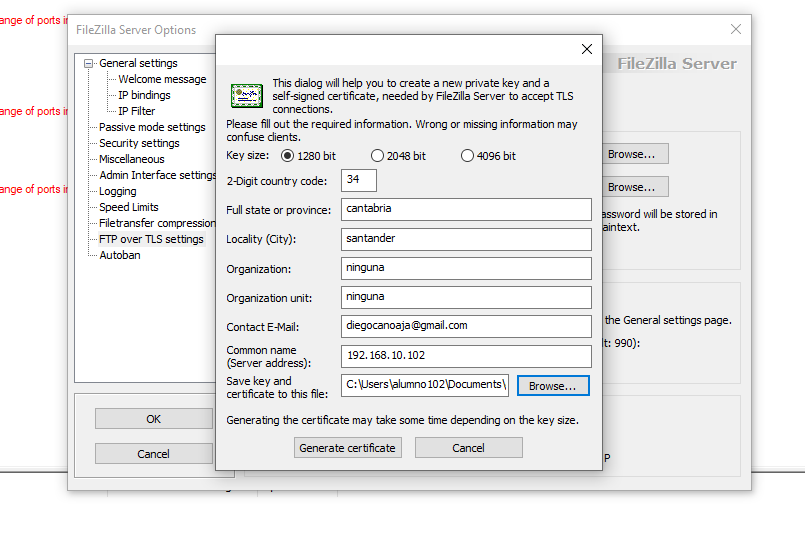Click the Full state or province field
The height and width of the screenshot is (546, 805).
pos(466,209)
